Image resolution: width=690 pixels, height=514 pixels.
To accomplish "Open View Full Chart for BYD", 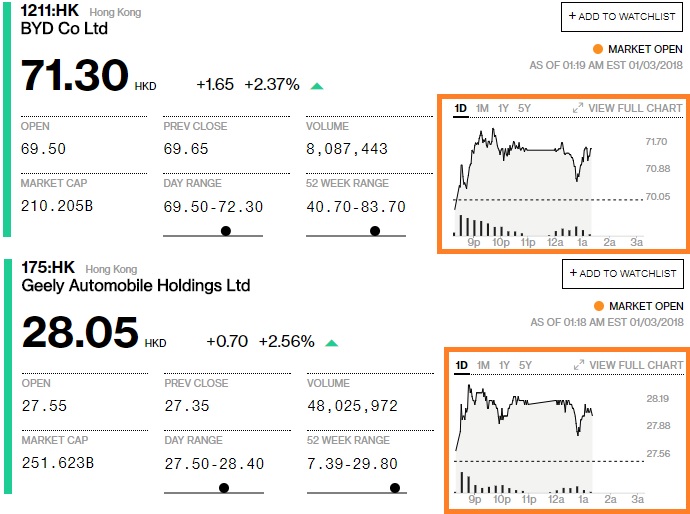I will 635,108.
